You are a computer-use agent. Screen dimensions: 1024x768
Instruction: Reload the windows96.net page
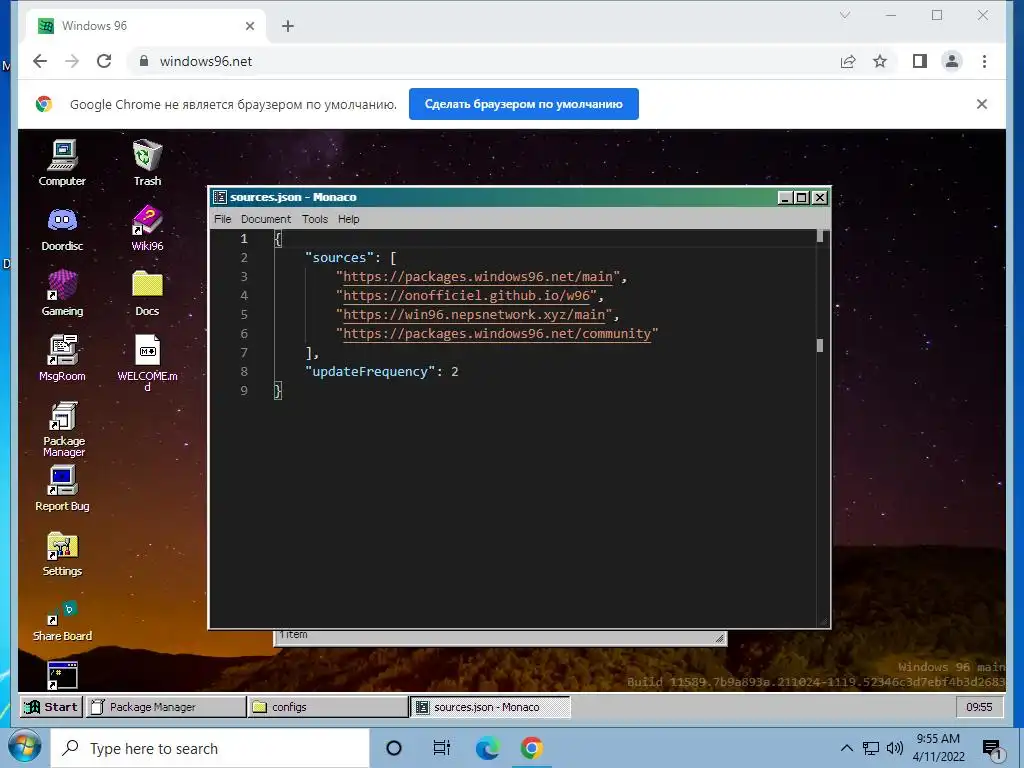coord(104,61)
